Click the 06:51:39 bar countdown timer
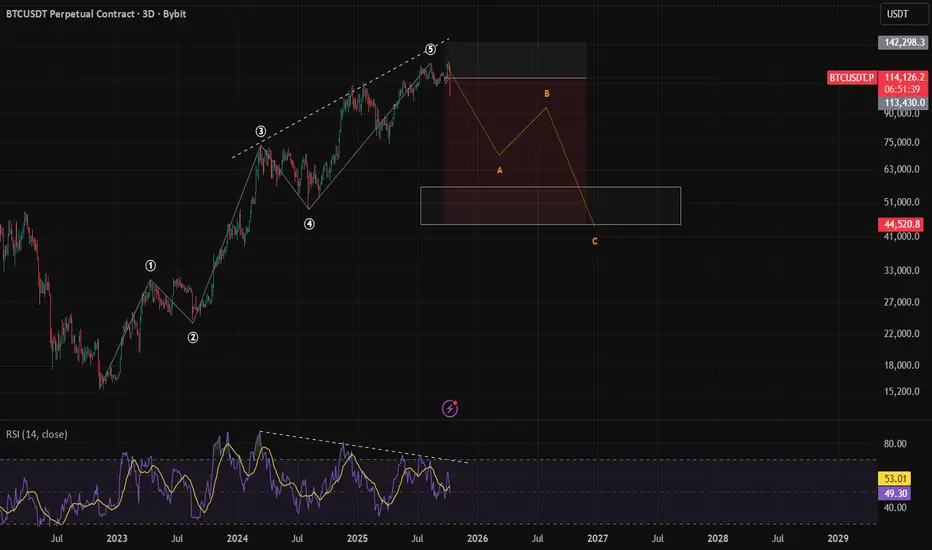Image resolution: width=932 pixels, height=550 pixels. 903,89
